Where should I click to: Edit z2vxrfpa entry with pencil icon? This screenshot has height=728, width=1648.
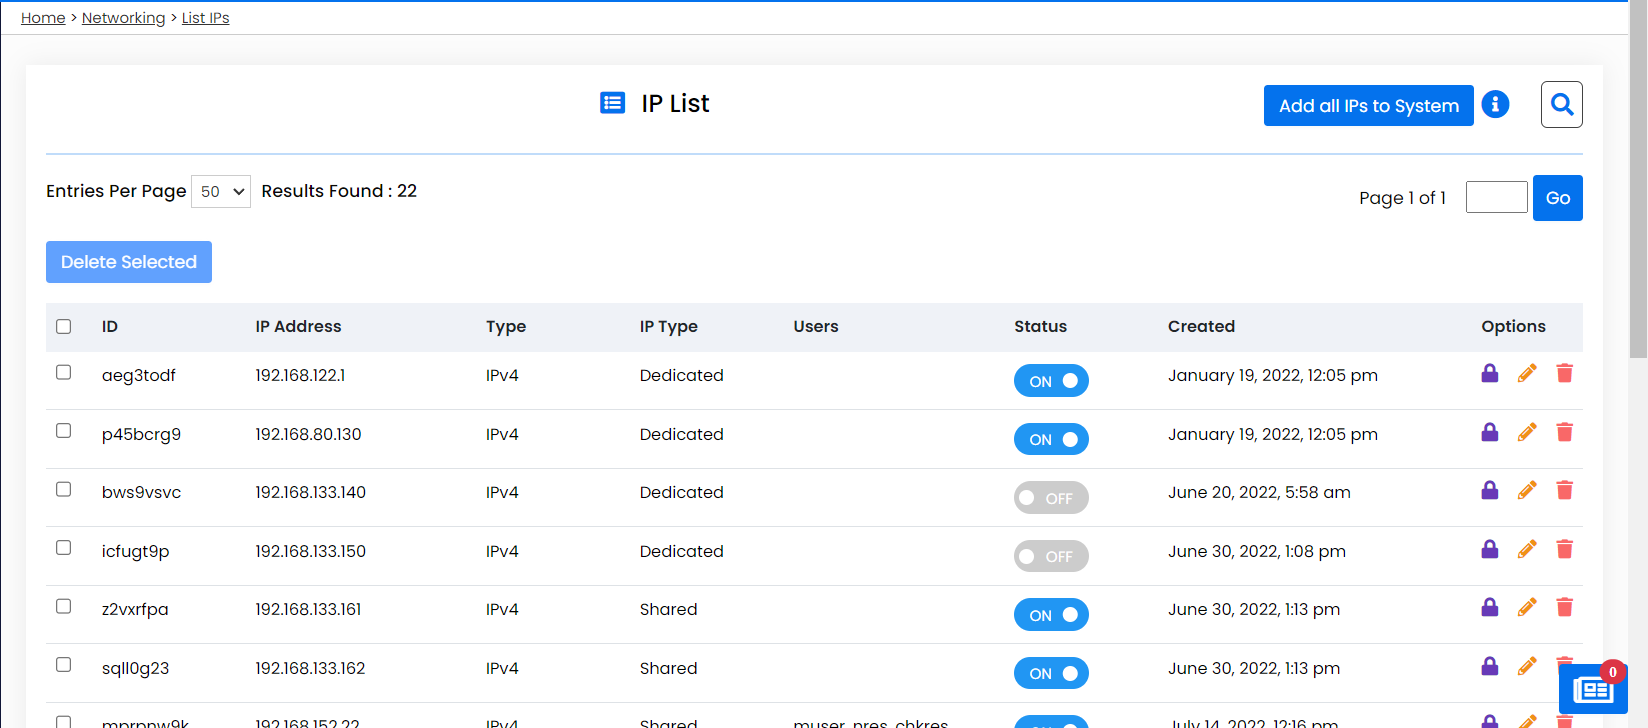click(x=1527, y=607)
